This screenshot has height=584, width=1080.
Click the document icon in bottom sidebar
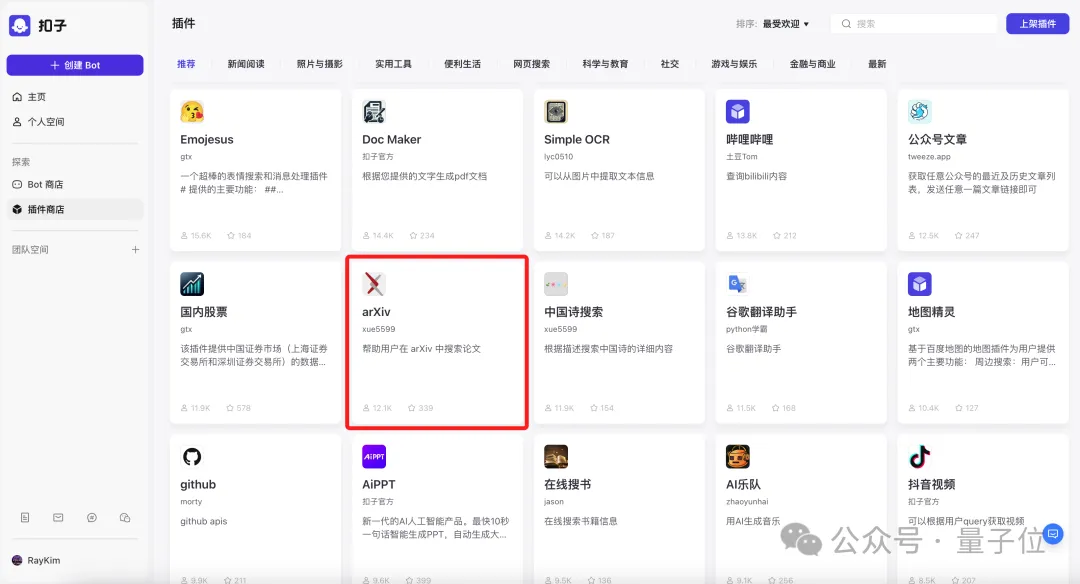coord(25,517)
